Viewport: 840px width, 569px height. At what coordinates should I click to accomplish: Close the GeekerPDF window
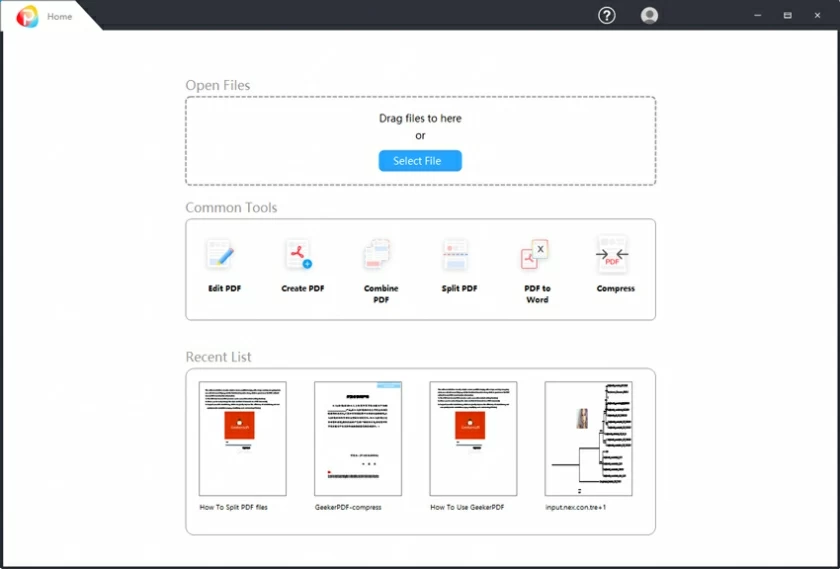pyautogui.click(x=818, y=16)
